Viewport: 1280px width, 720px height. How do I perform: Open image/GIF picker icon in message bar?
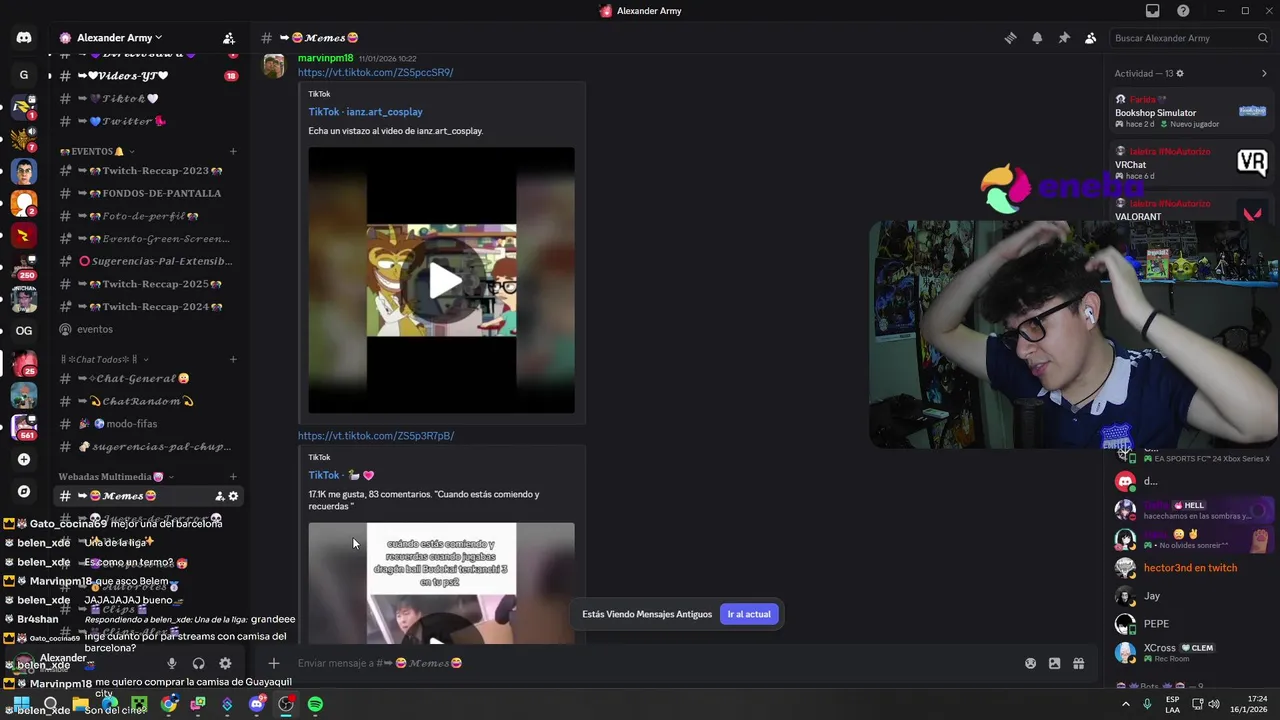click(x=1054, y=663)
